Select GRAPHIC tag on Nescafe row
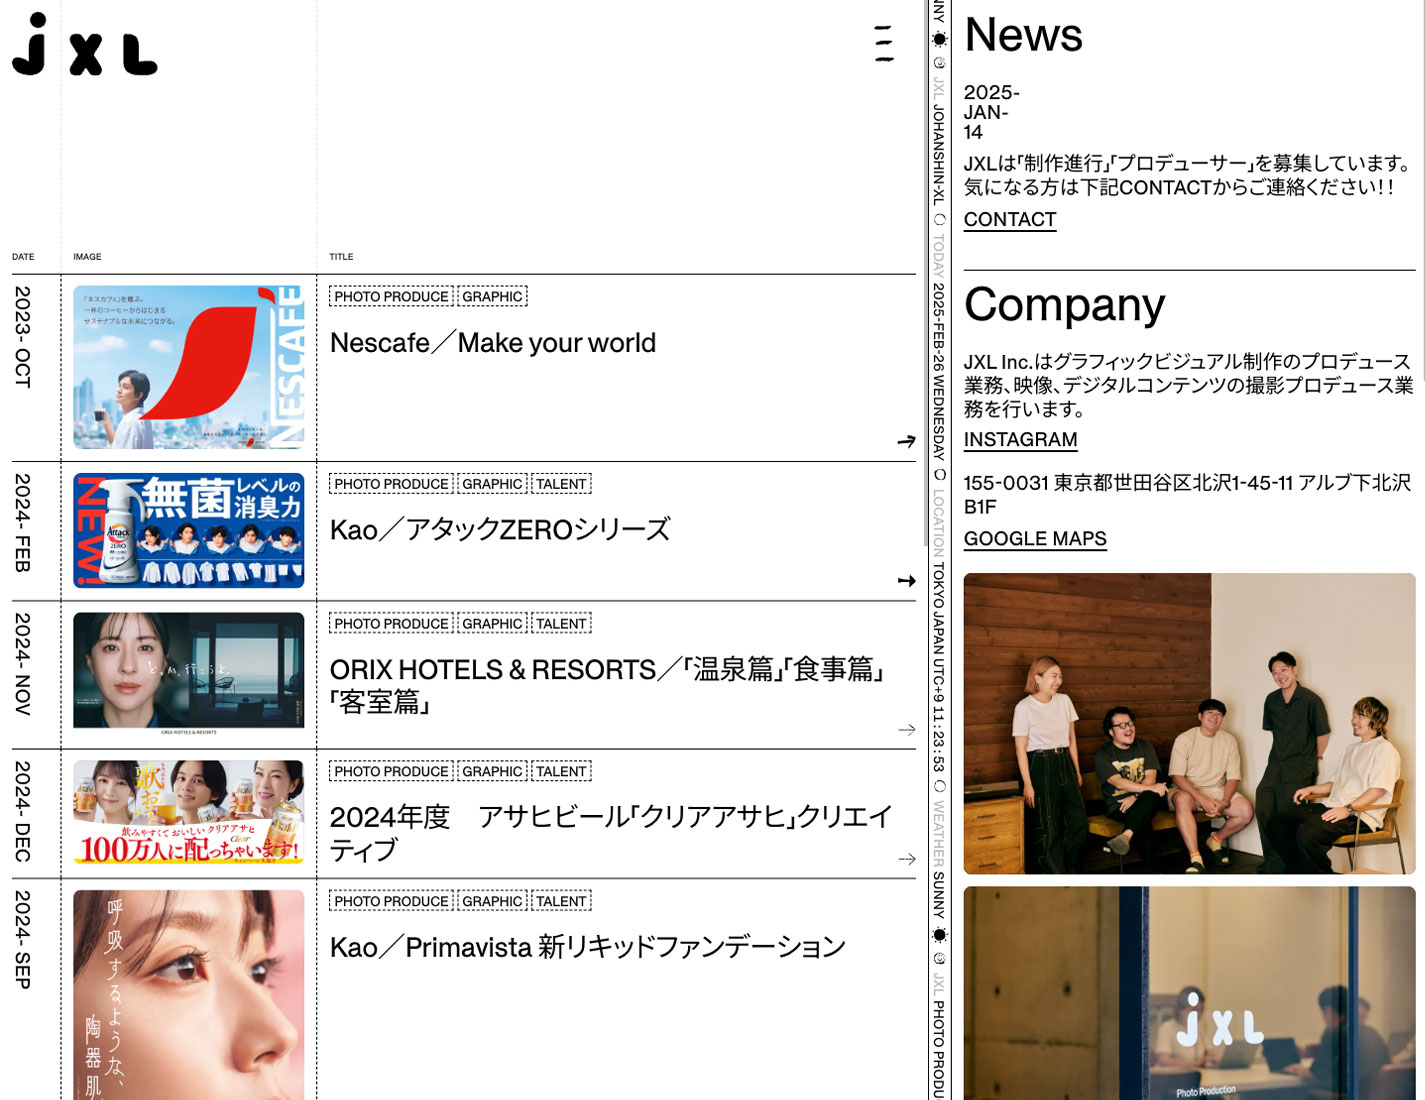Image resolution: width=1425 pixels, height=1100 pixels. click(x=492, y=297)
